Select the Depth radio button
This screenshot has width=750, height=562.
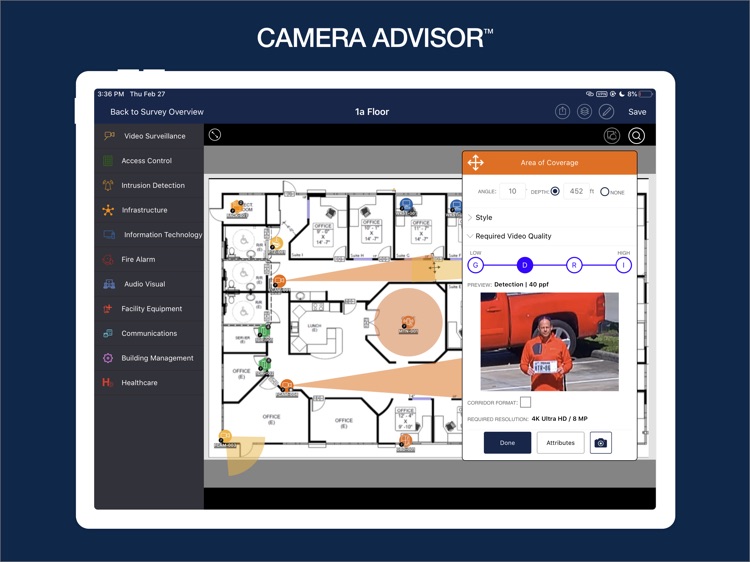(555, 191)
